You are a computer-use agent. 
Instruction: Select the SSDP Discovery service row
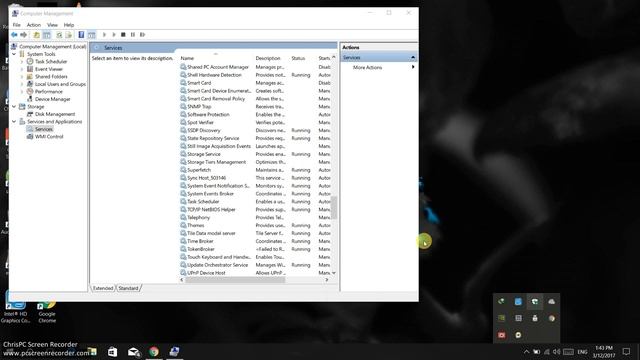click(x=255, y=130)
